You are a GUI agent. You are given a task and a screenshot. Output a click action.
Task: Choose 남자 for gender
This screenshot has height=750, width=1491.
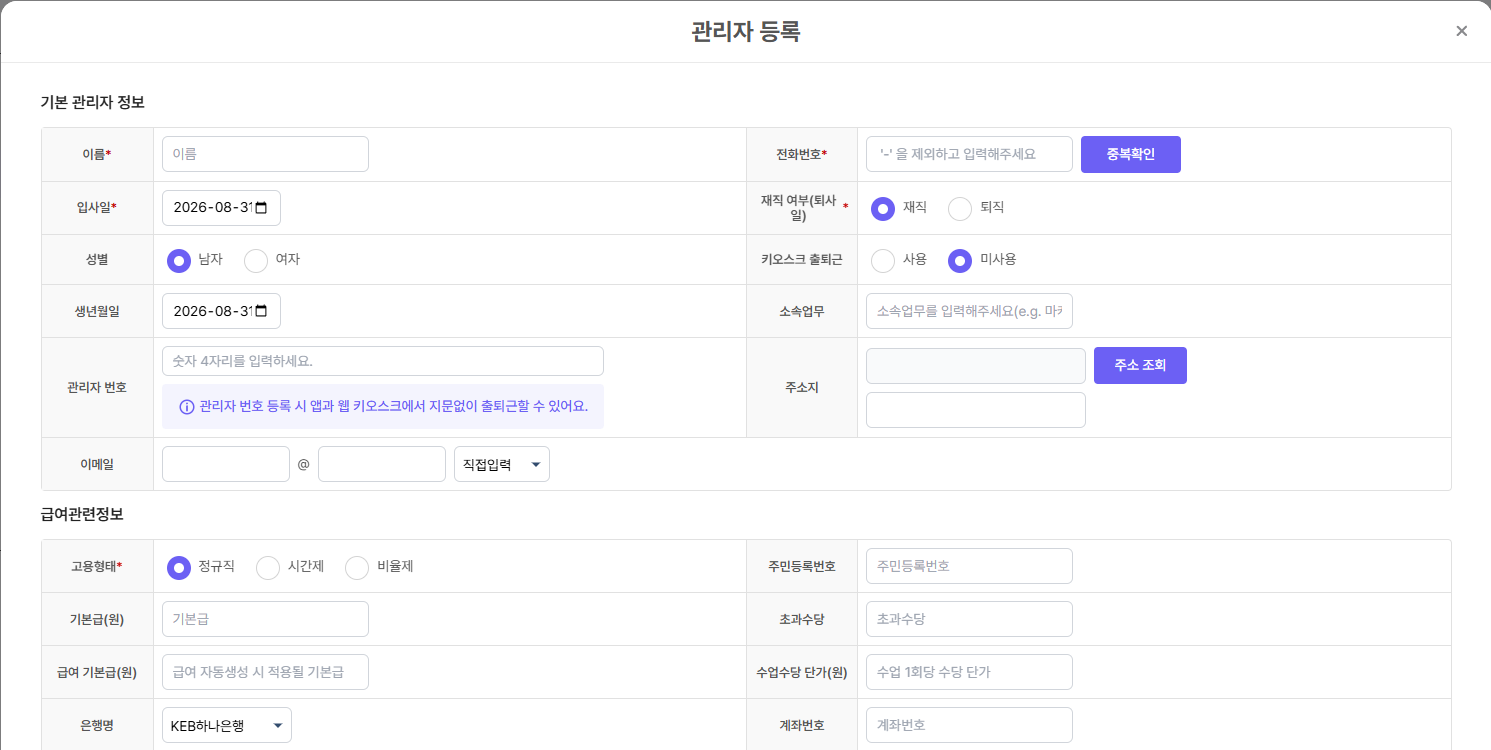click(x=178, y=260)
